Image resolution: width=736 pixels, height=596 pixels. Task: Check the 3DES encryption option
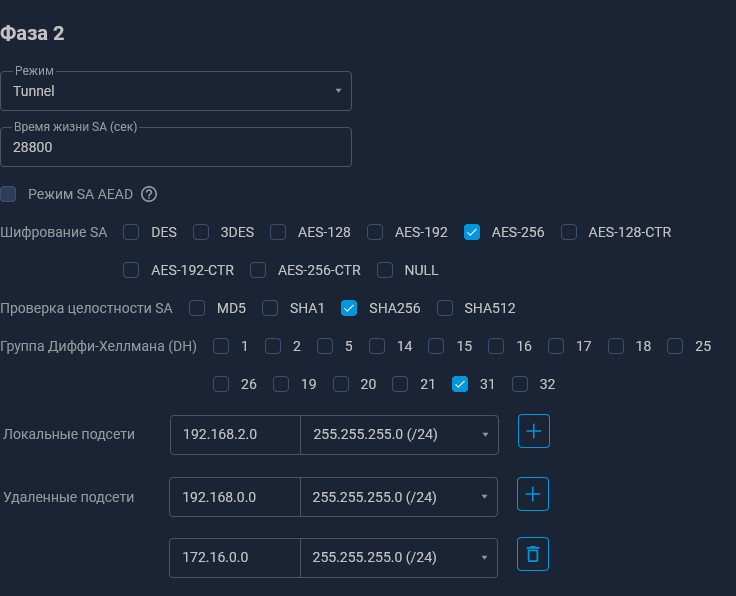pyautogui.click(x=201, y=232)
